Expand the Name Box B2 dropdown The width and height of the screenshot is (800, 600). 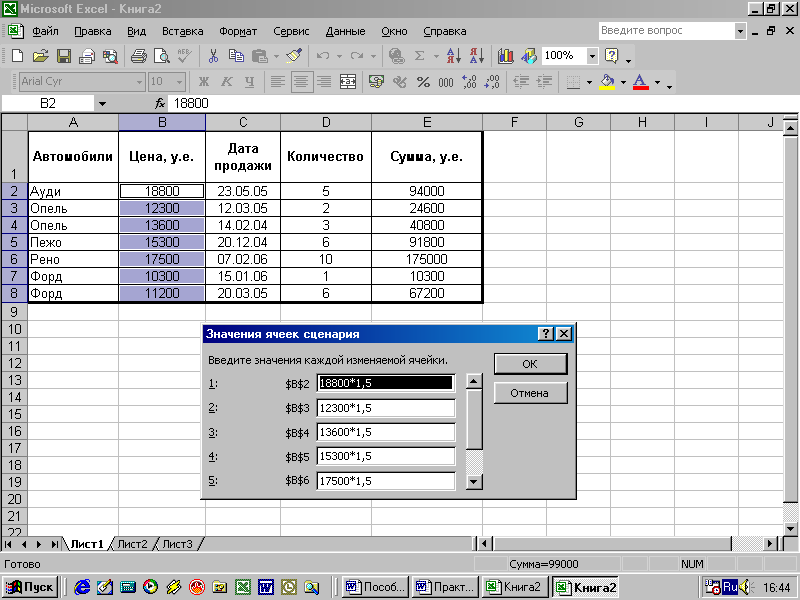[102, 104]
